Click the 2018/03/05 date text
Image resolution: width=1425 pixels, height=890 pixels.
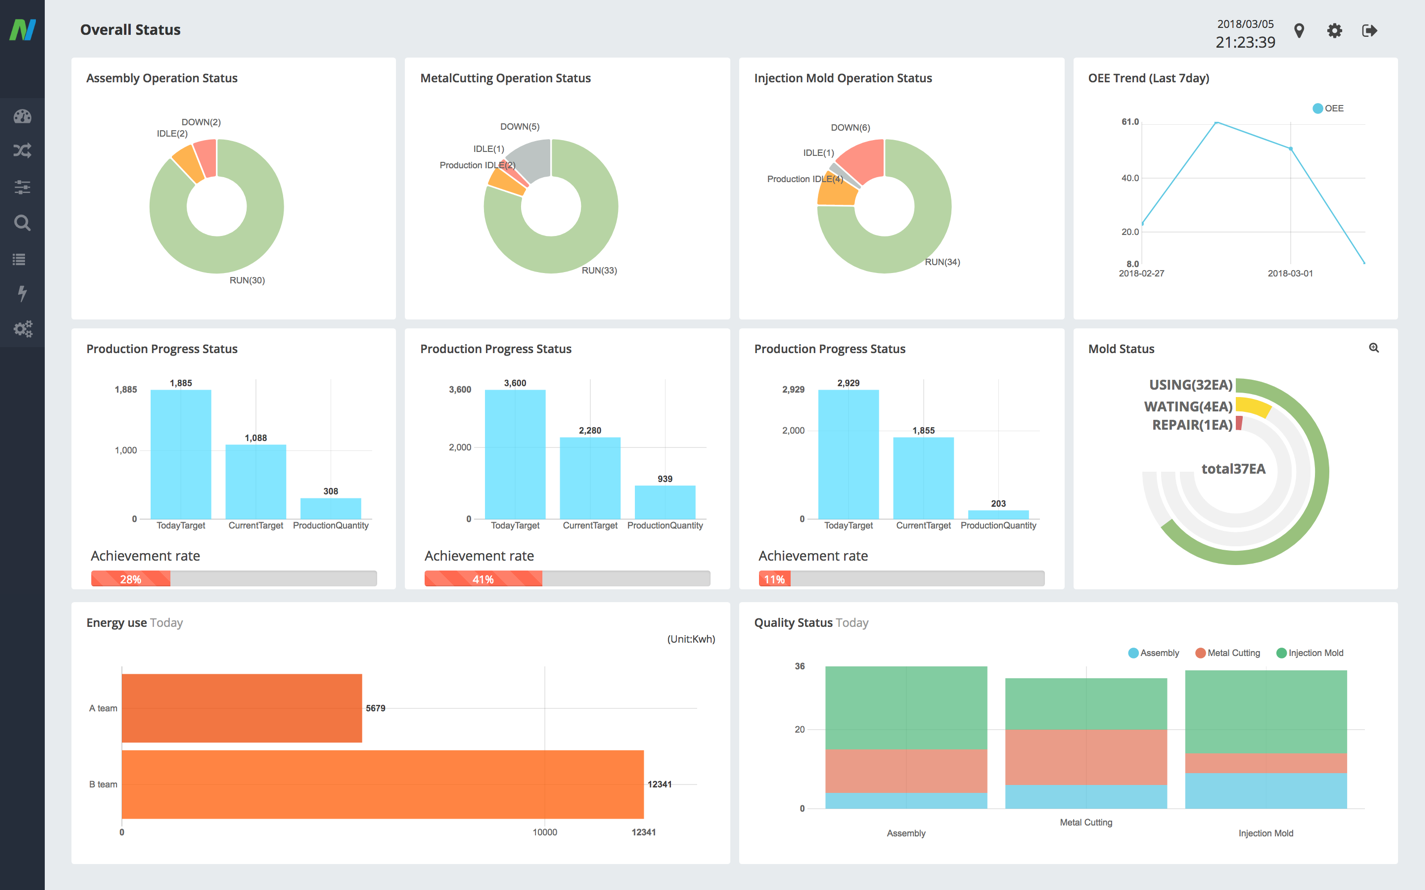click(1245, 24)
